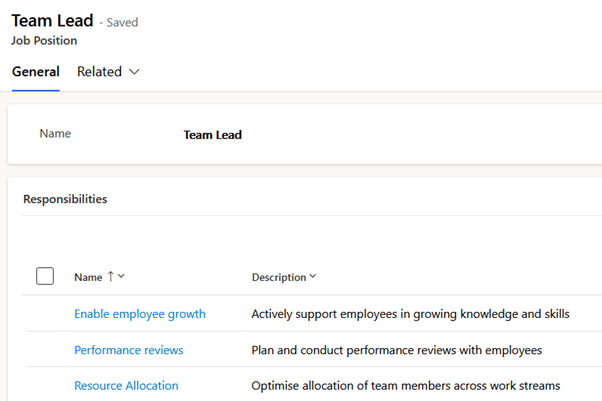
Task: Open the Resource Allocation link
Action: 126,386
